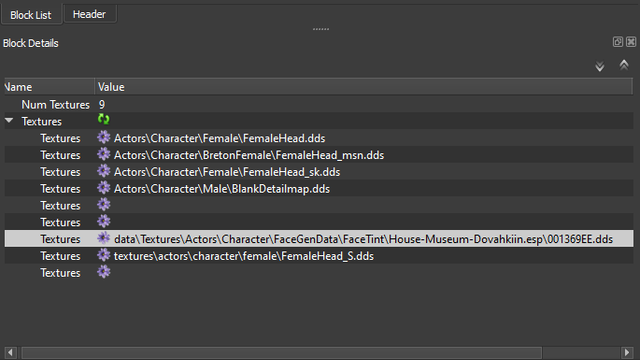640x360 pixels.
Task: Expand all rows with double-down chevron
Action: tap(600, 66)
